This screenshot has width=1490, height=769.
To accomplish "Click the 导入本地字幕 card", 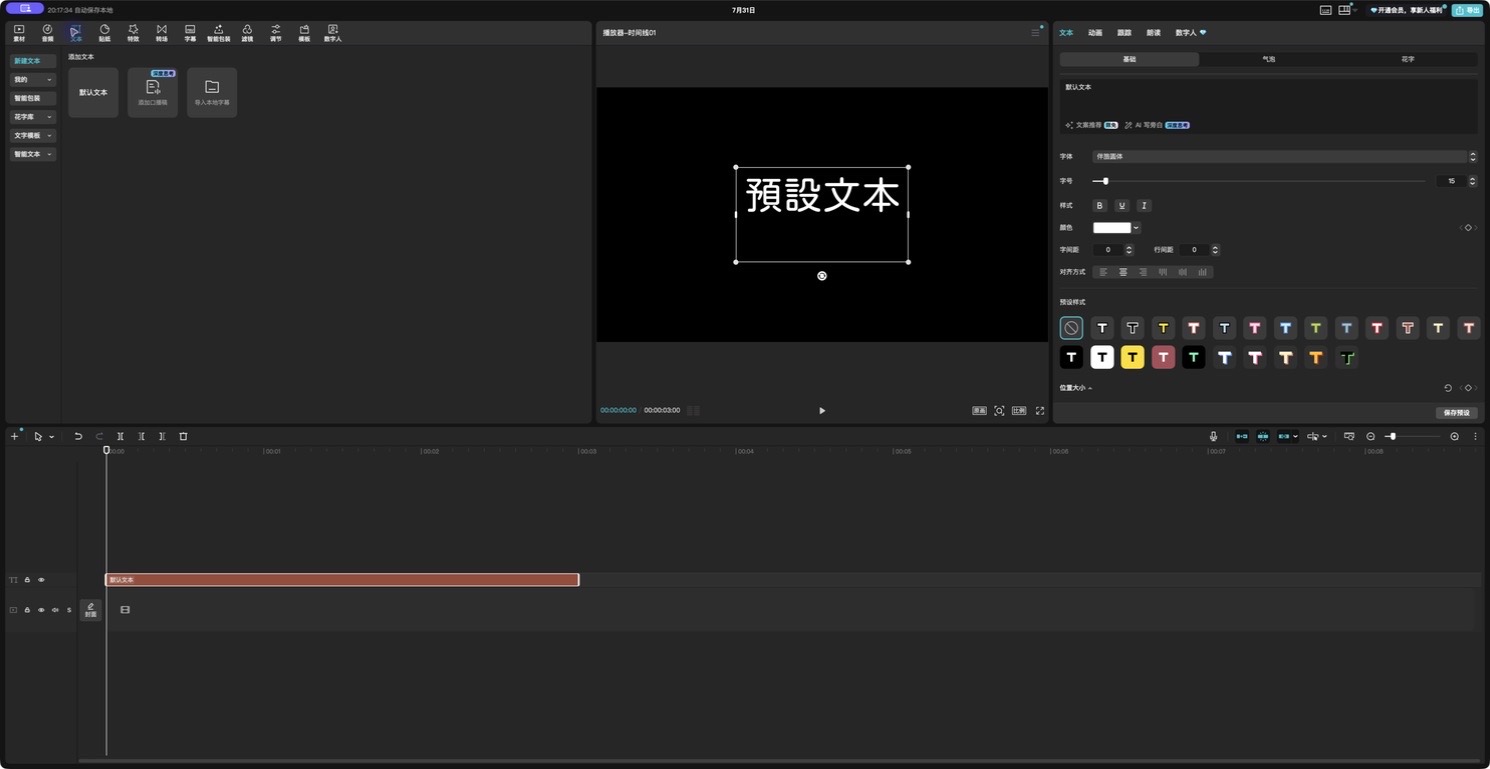I will click(212, 92).
